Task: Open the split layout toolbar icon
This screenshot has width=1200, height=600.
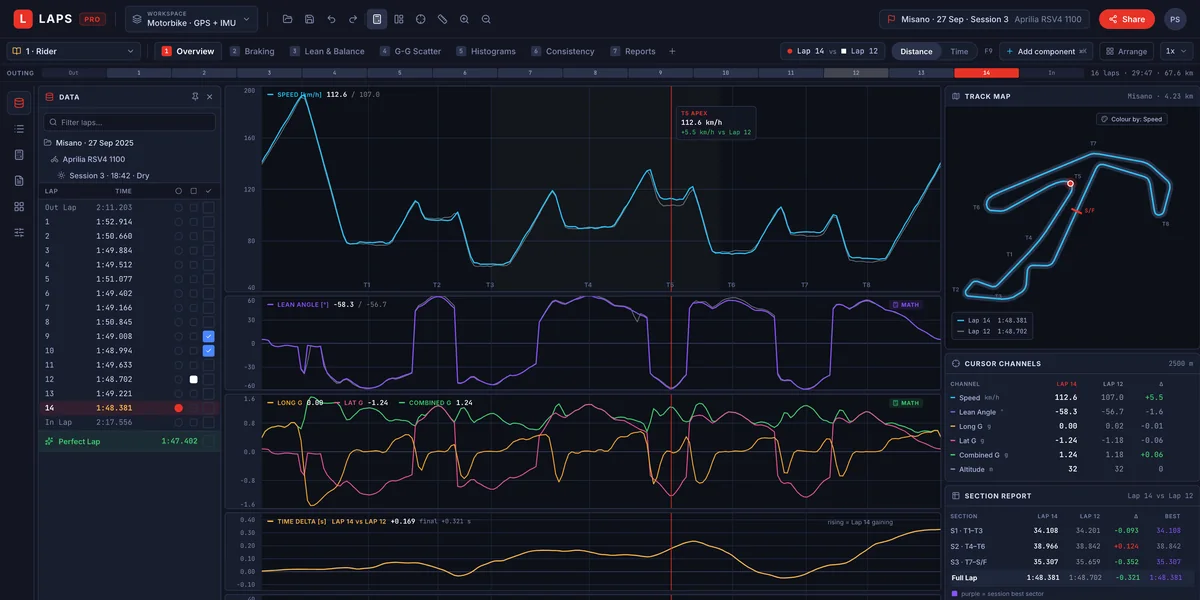Action: (399, 19)
